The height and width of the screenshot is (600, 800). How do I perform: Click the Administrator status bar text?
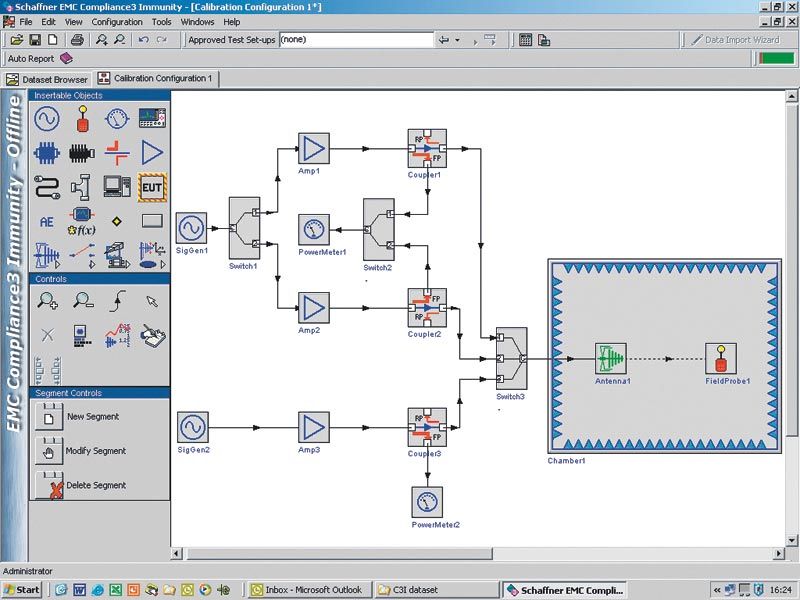[28, 571]
